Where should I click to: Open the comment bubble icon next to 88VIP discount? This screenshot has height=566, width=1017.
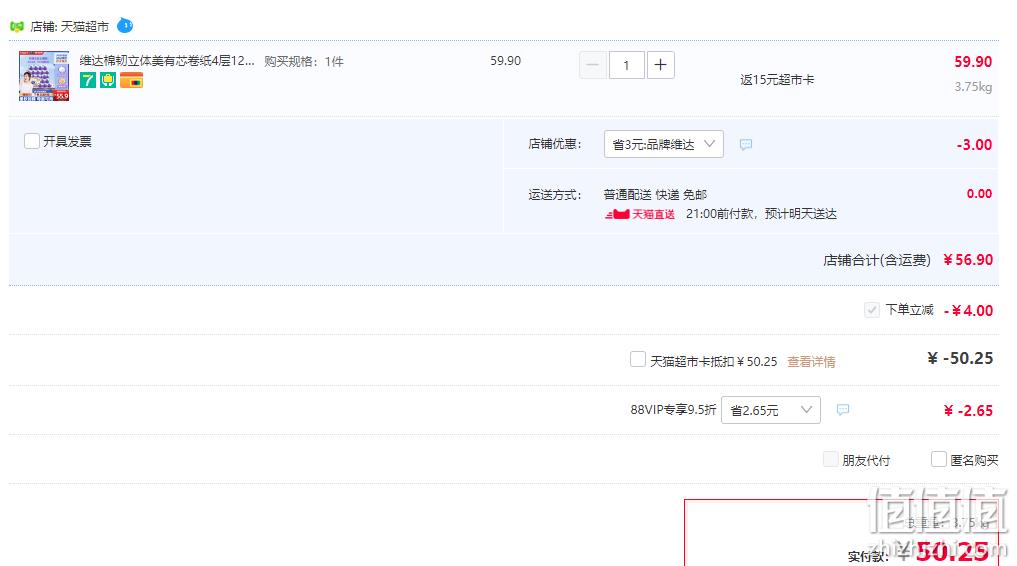click(843, 410)
